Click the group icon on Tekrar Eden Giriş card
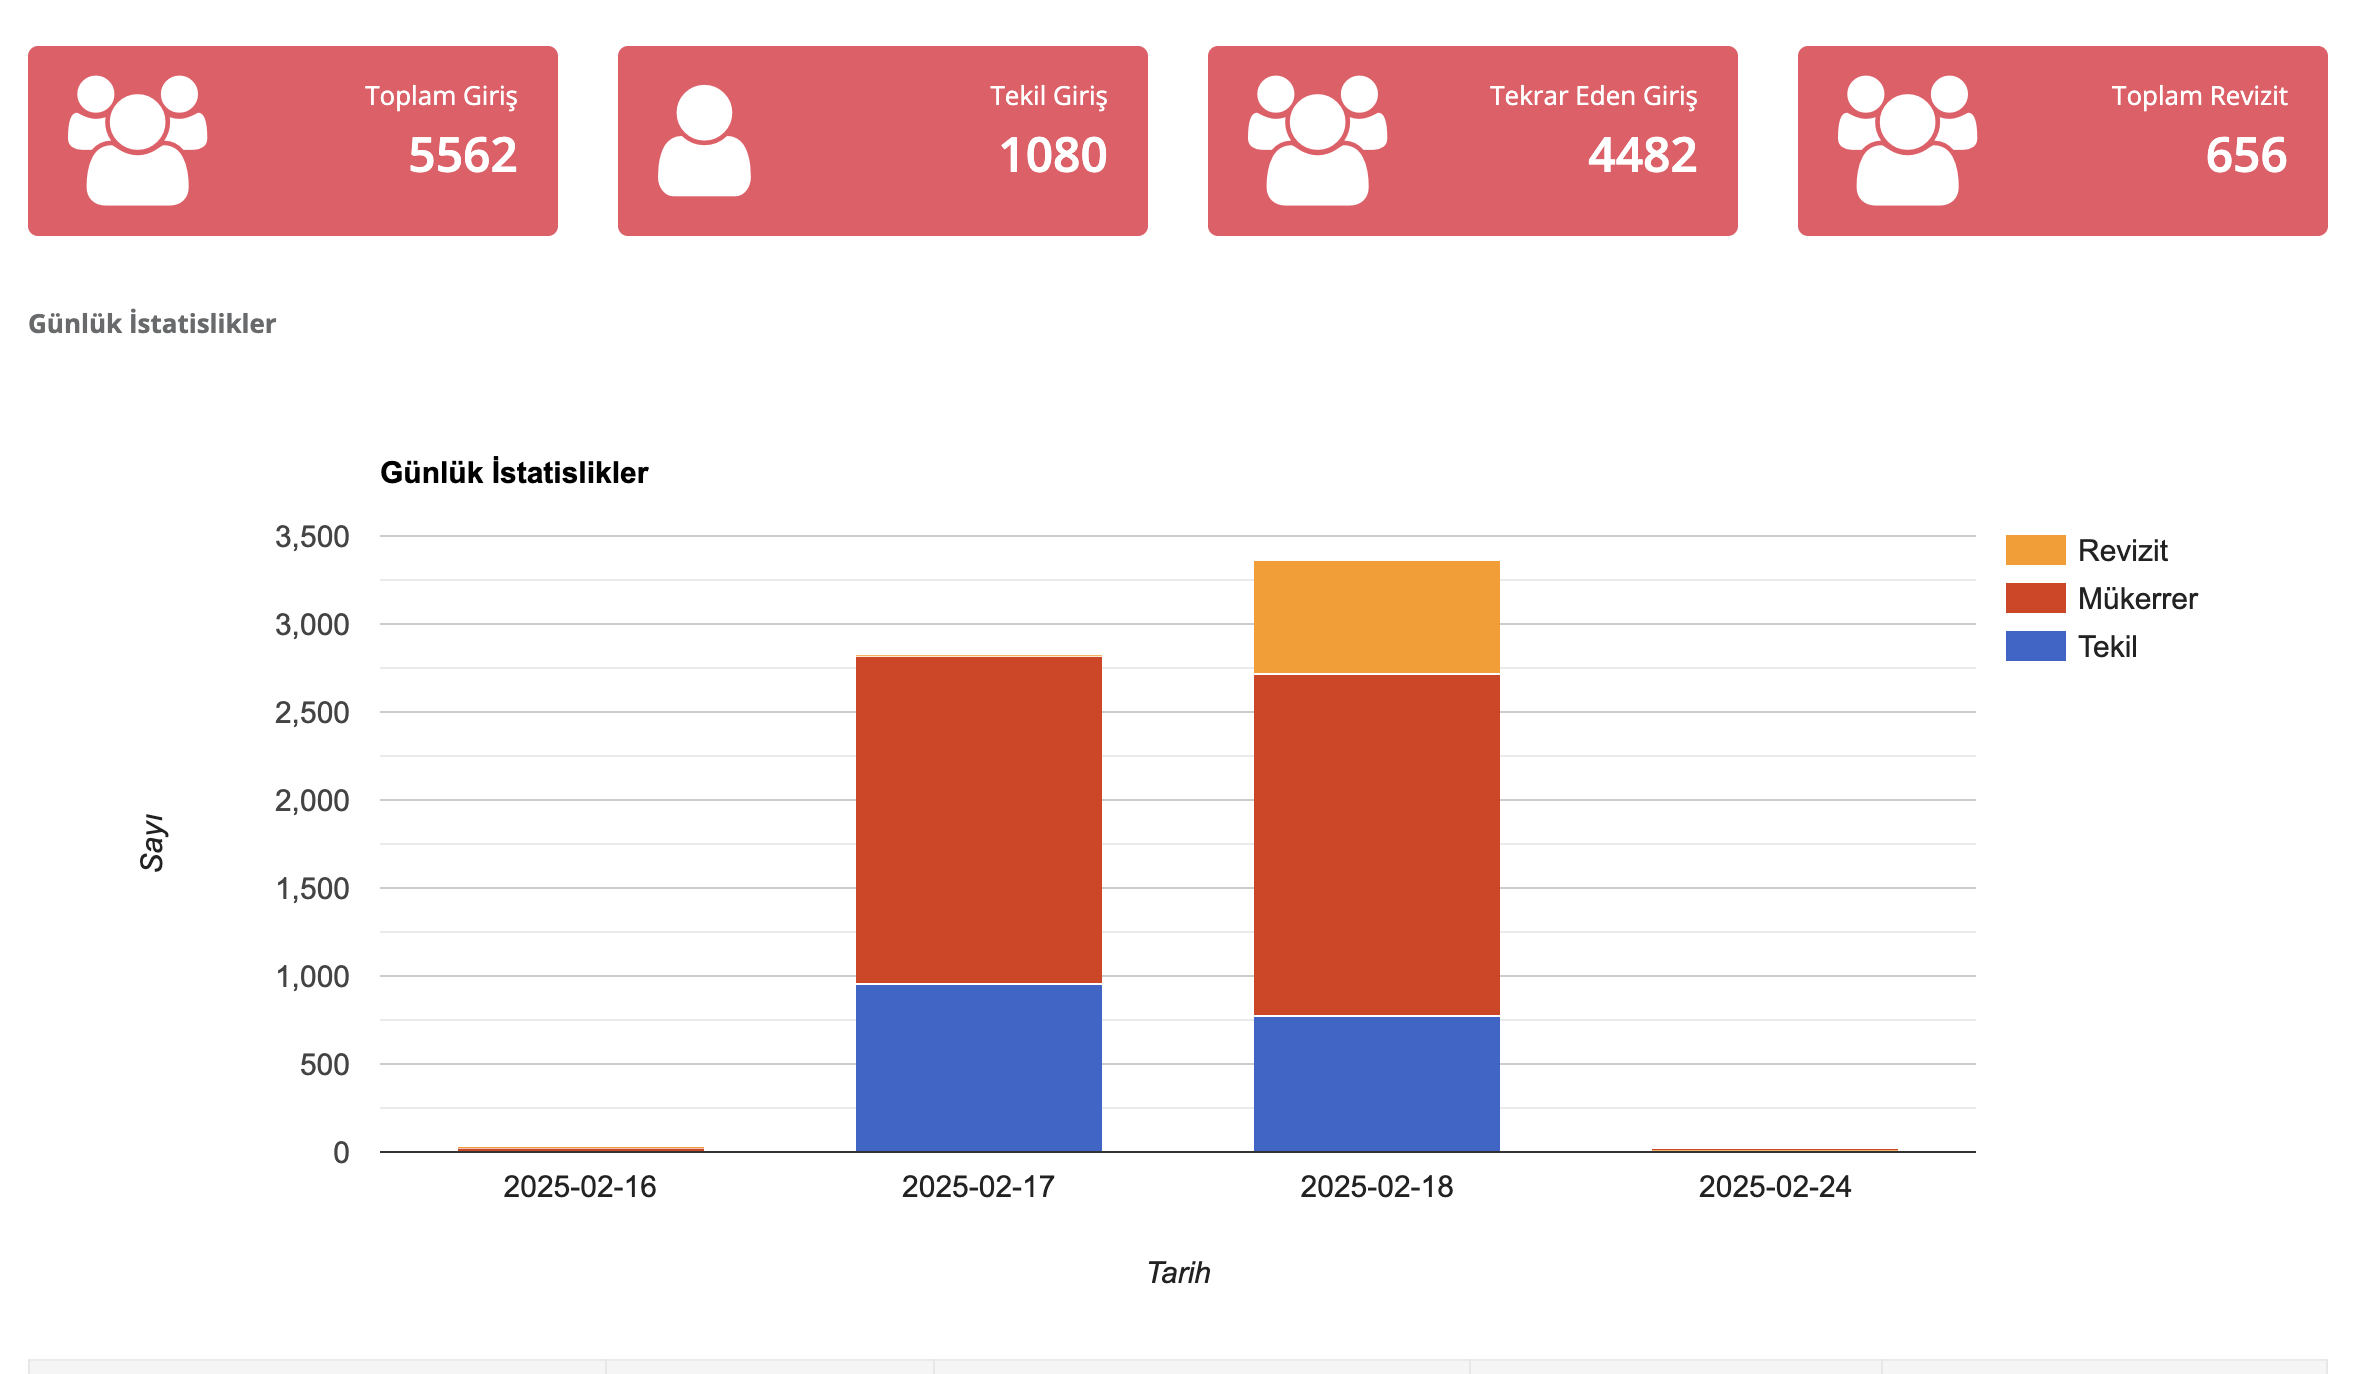The width and height of the screenshot is (2362, 1374). (1318, 141)
